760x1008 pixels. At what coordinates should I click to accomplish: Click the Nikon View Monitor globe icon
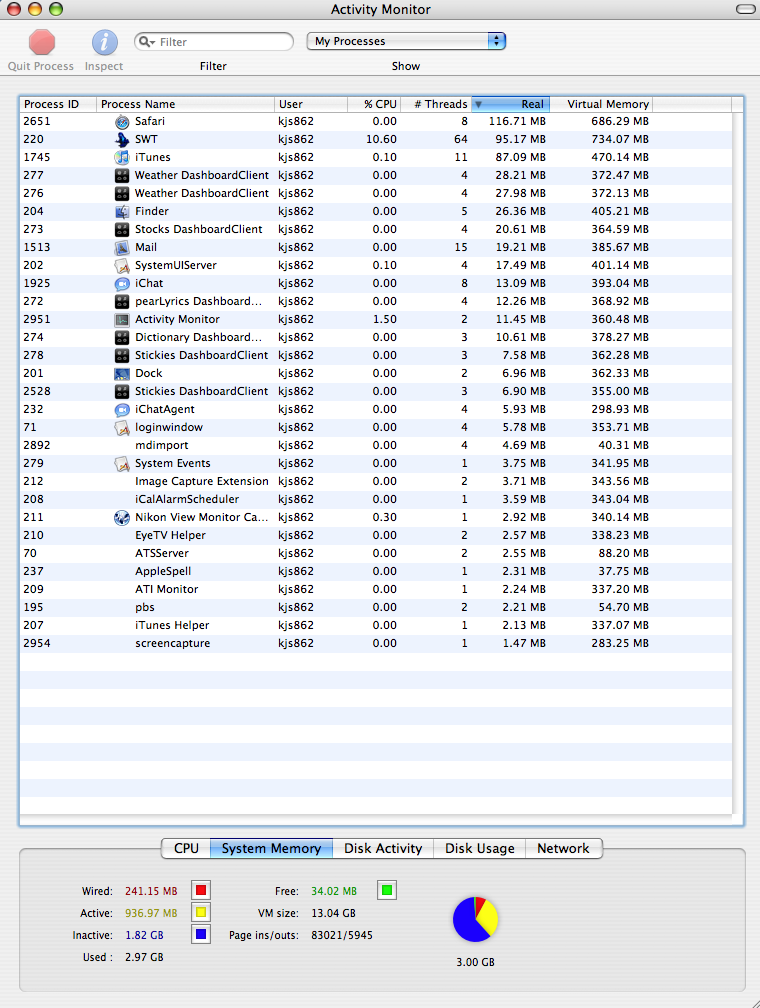(122, 518)
